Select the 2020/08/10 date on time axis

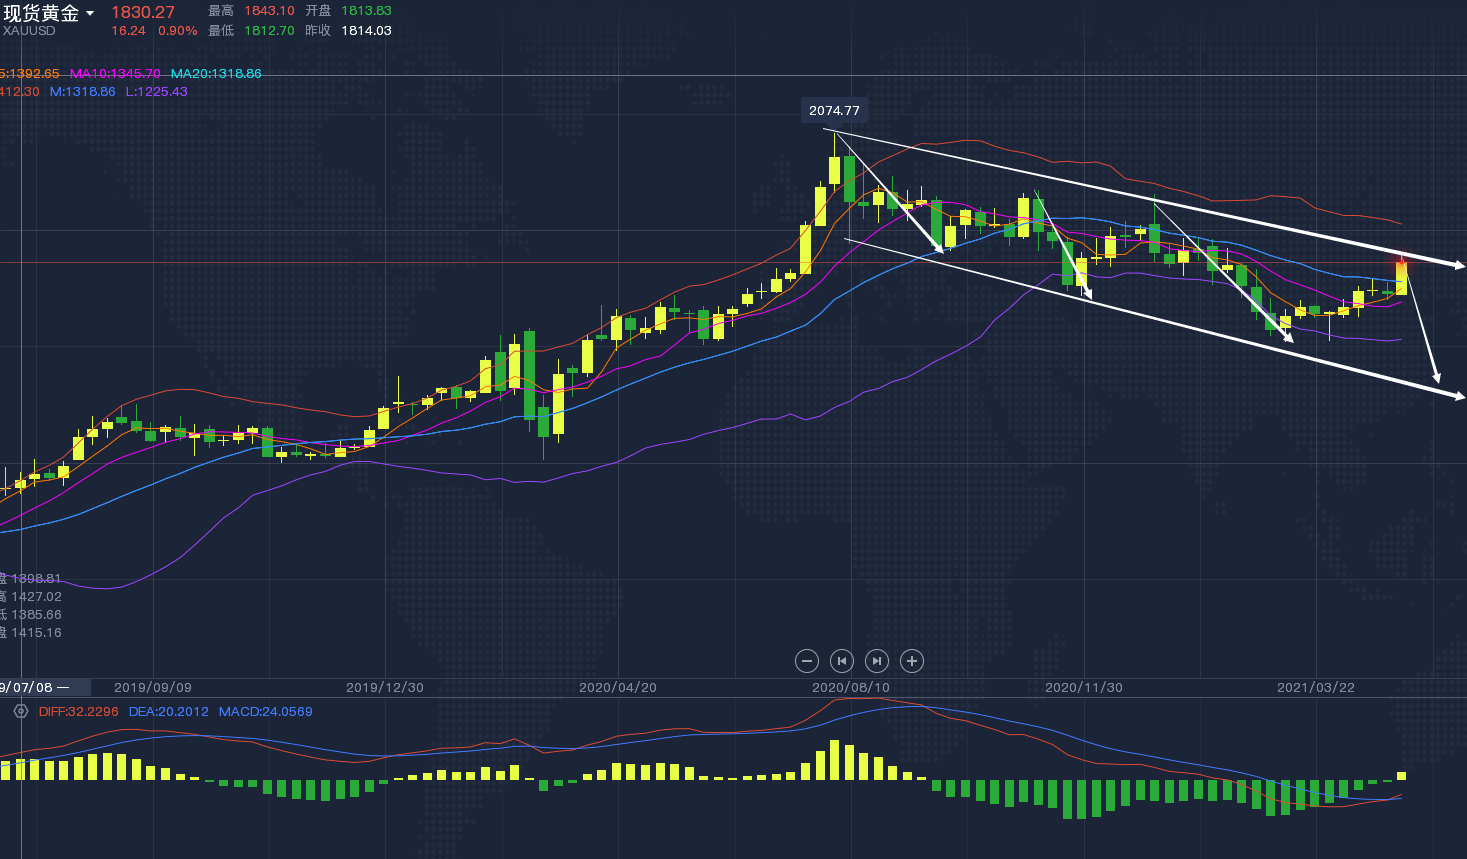(x=850, y=688)
